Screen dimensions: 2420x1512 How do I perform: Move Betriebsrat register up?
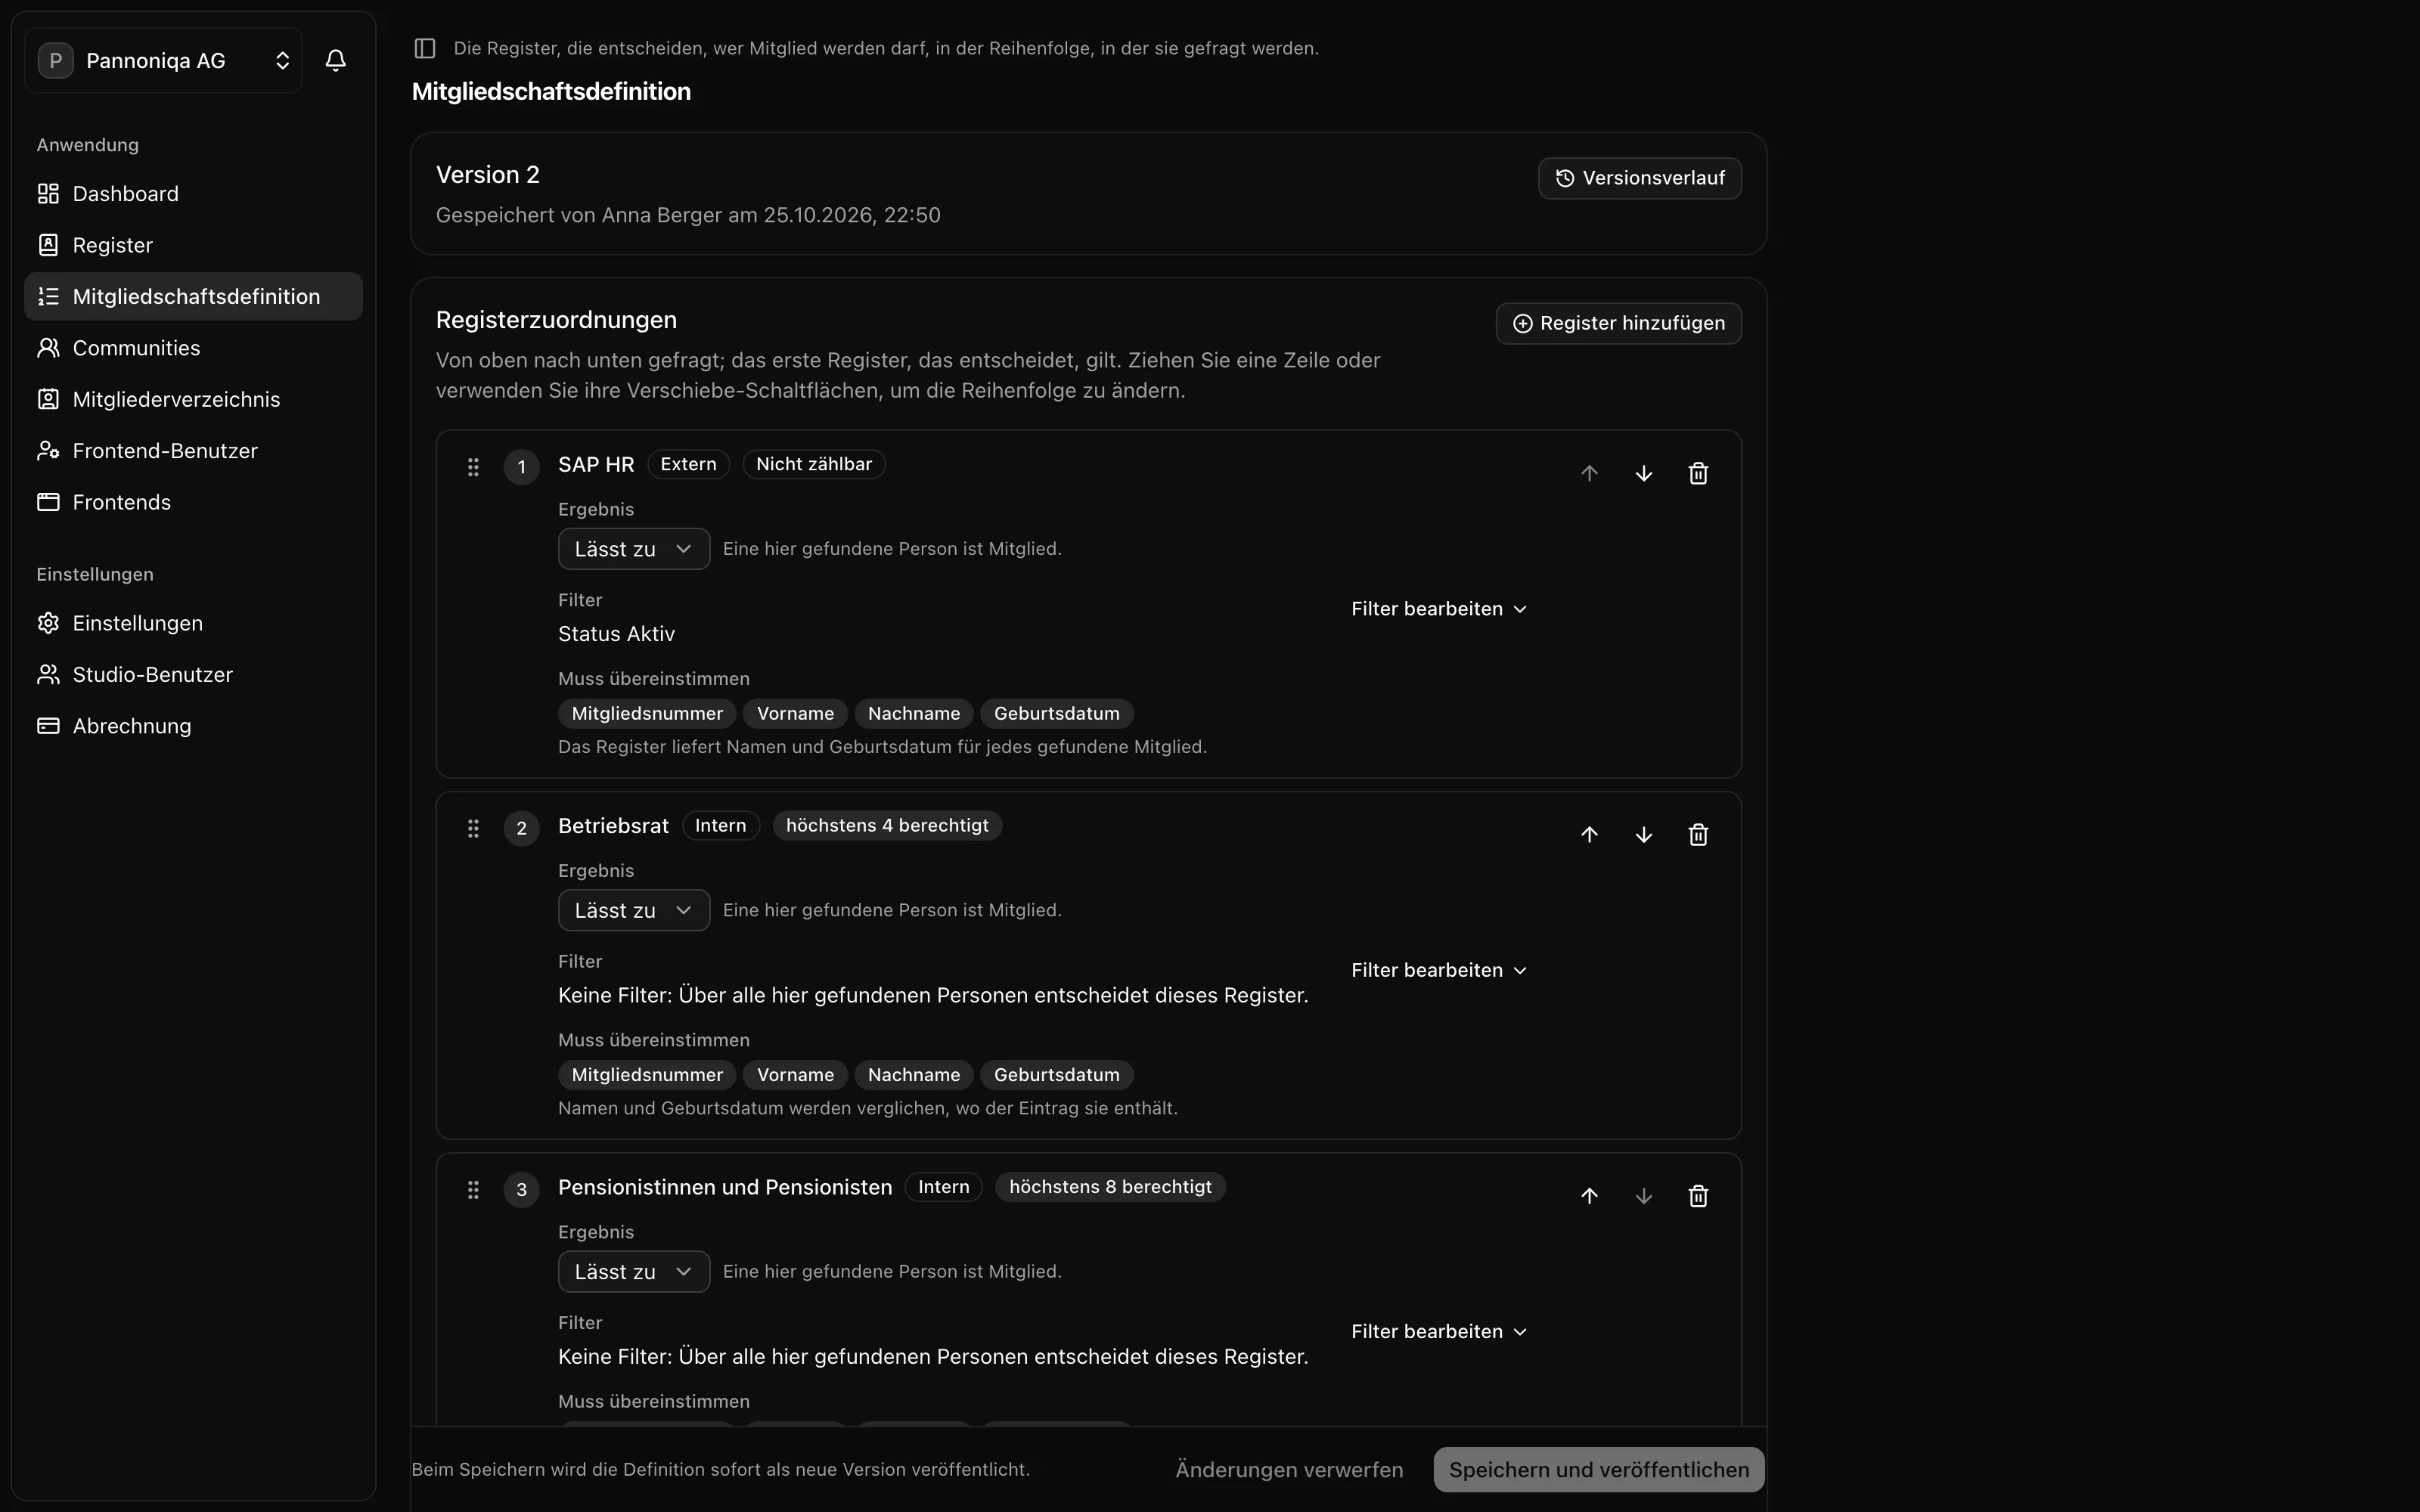point(1589,835)
